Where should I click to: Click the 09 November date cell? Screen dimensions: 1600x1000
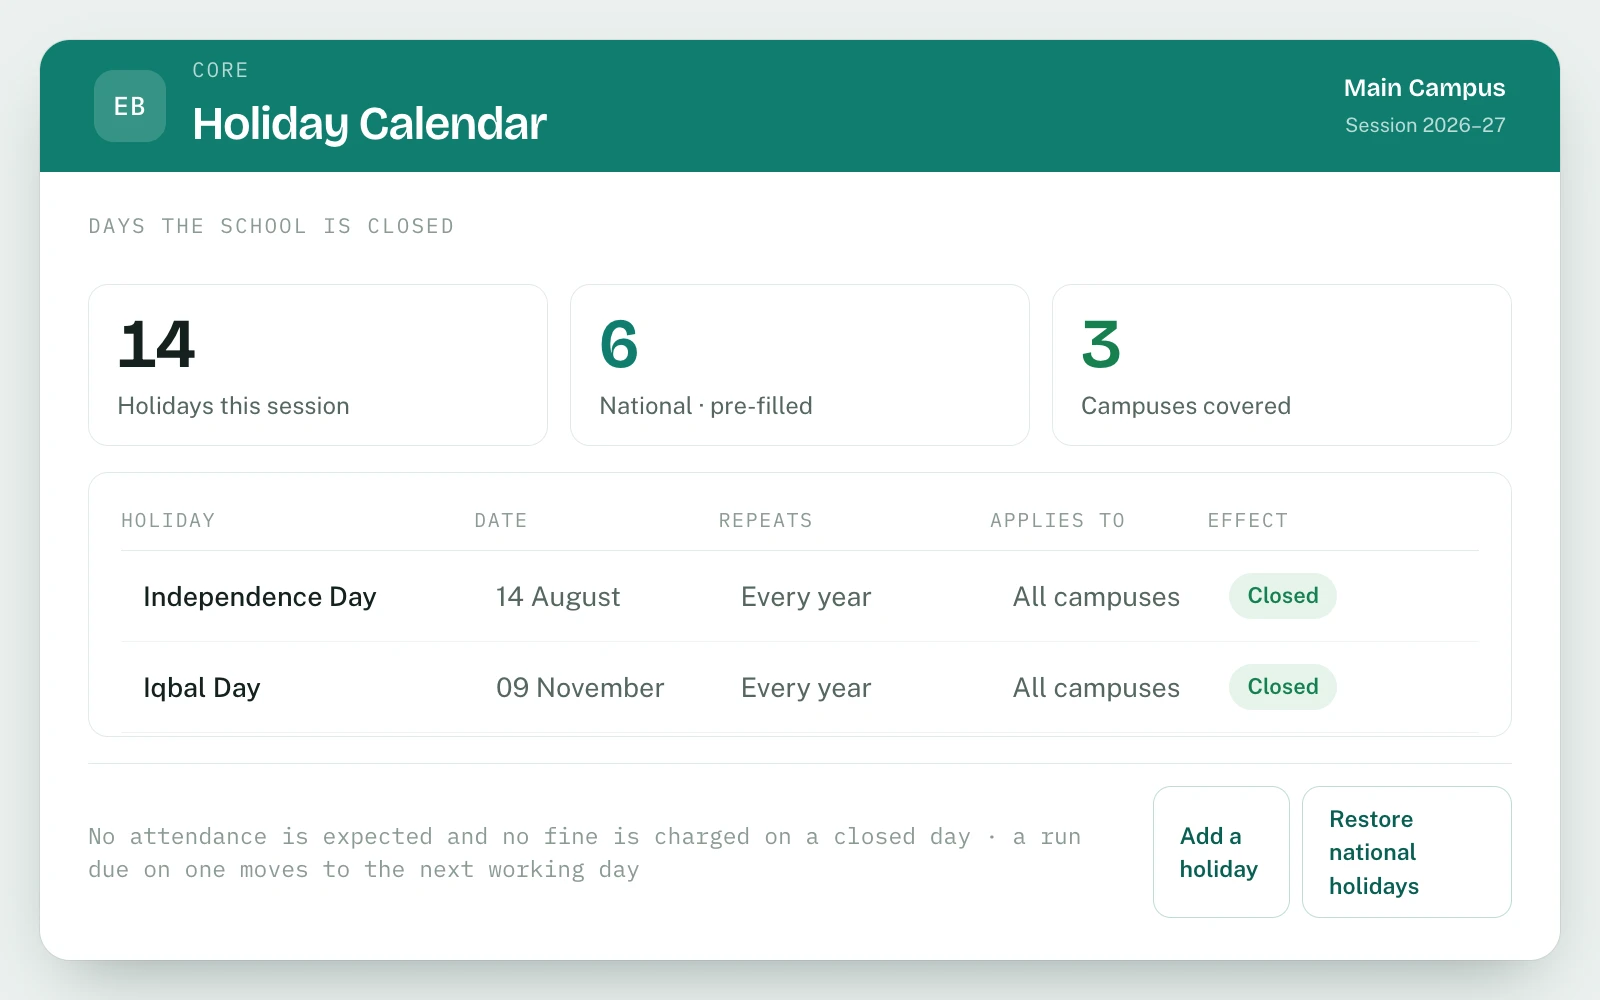(580, 688)
